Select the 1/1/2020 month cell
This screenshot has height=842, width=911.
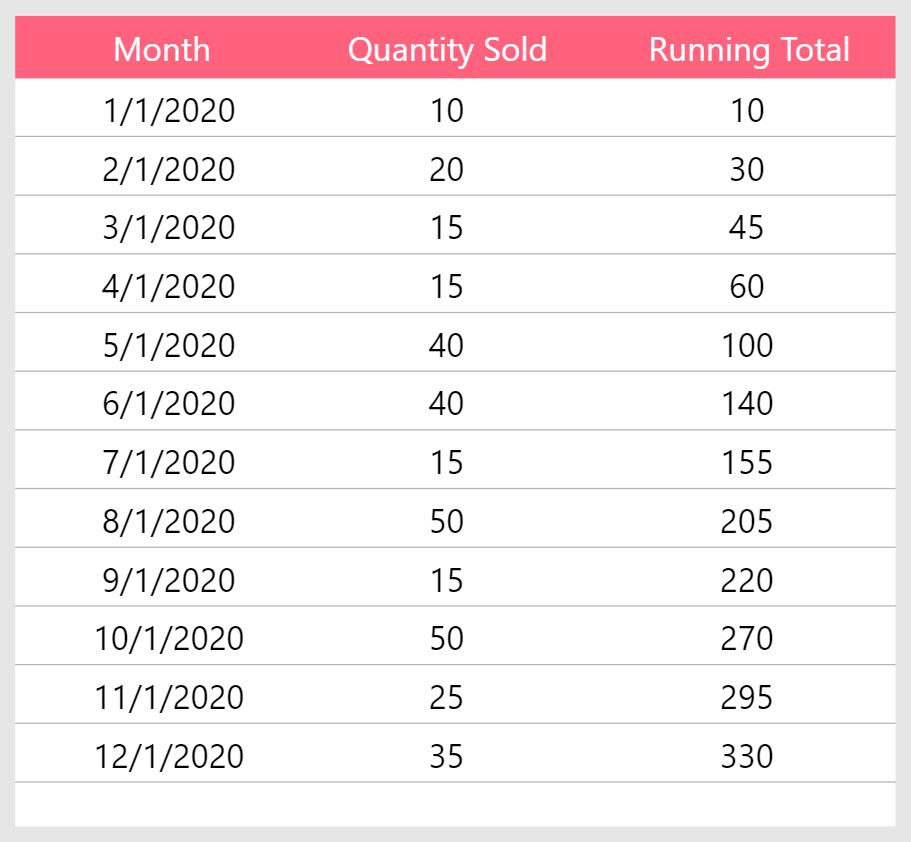[x=168, y=110]
